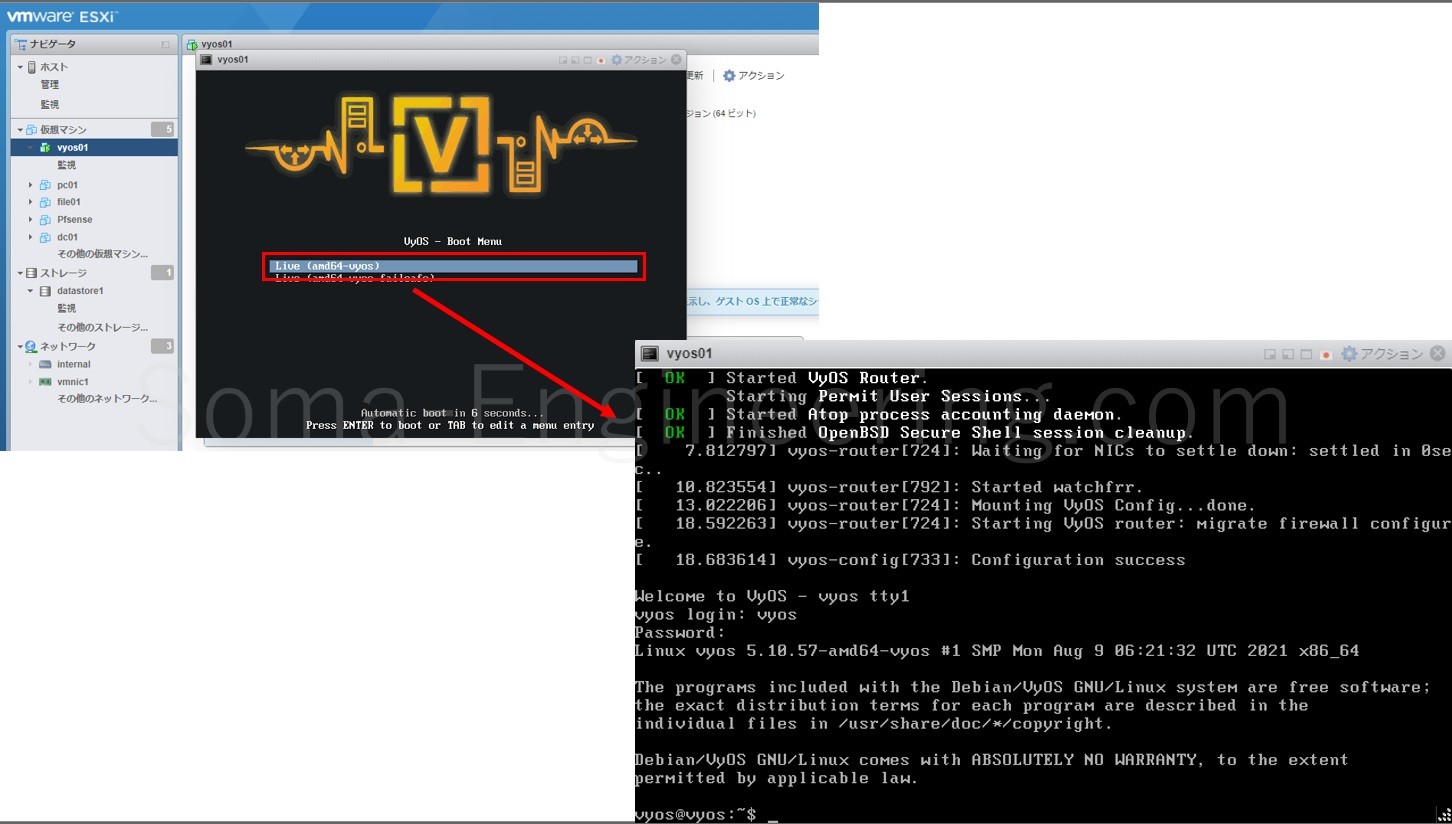Click the network count badge 3

click(162, 346)
